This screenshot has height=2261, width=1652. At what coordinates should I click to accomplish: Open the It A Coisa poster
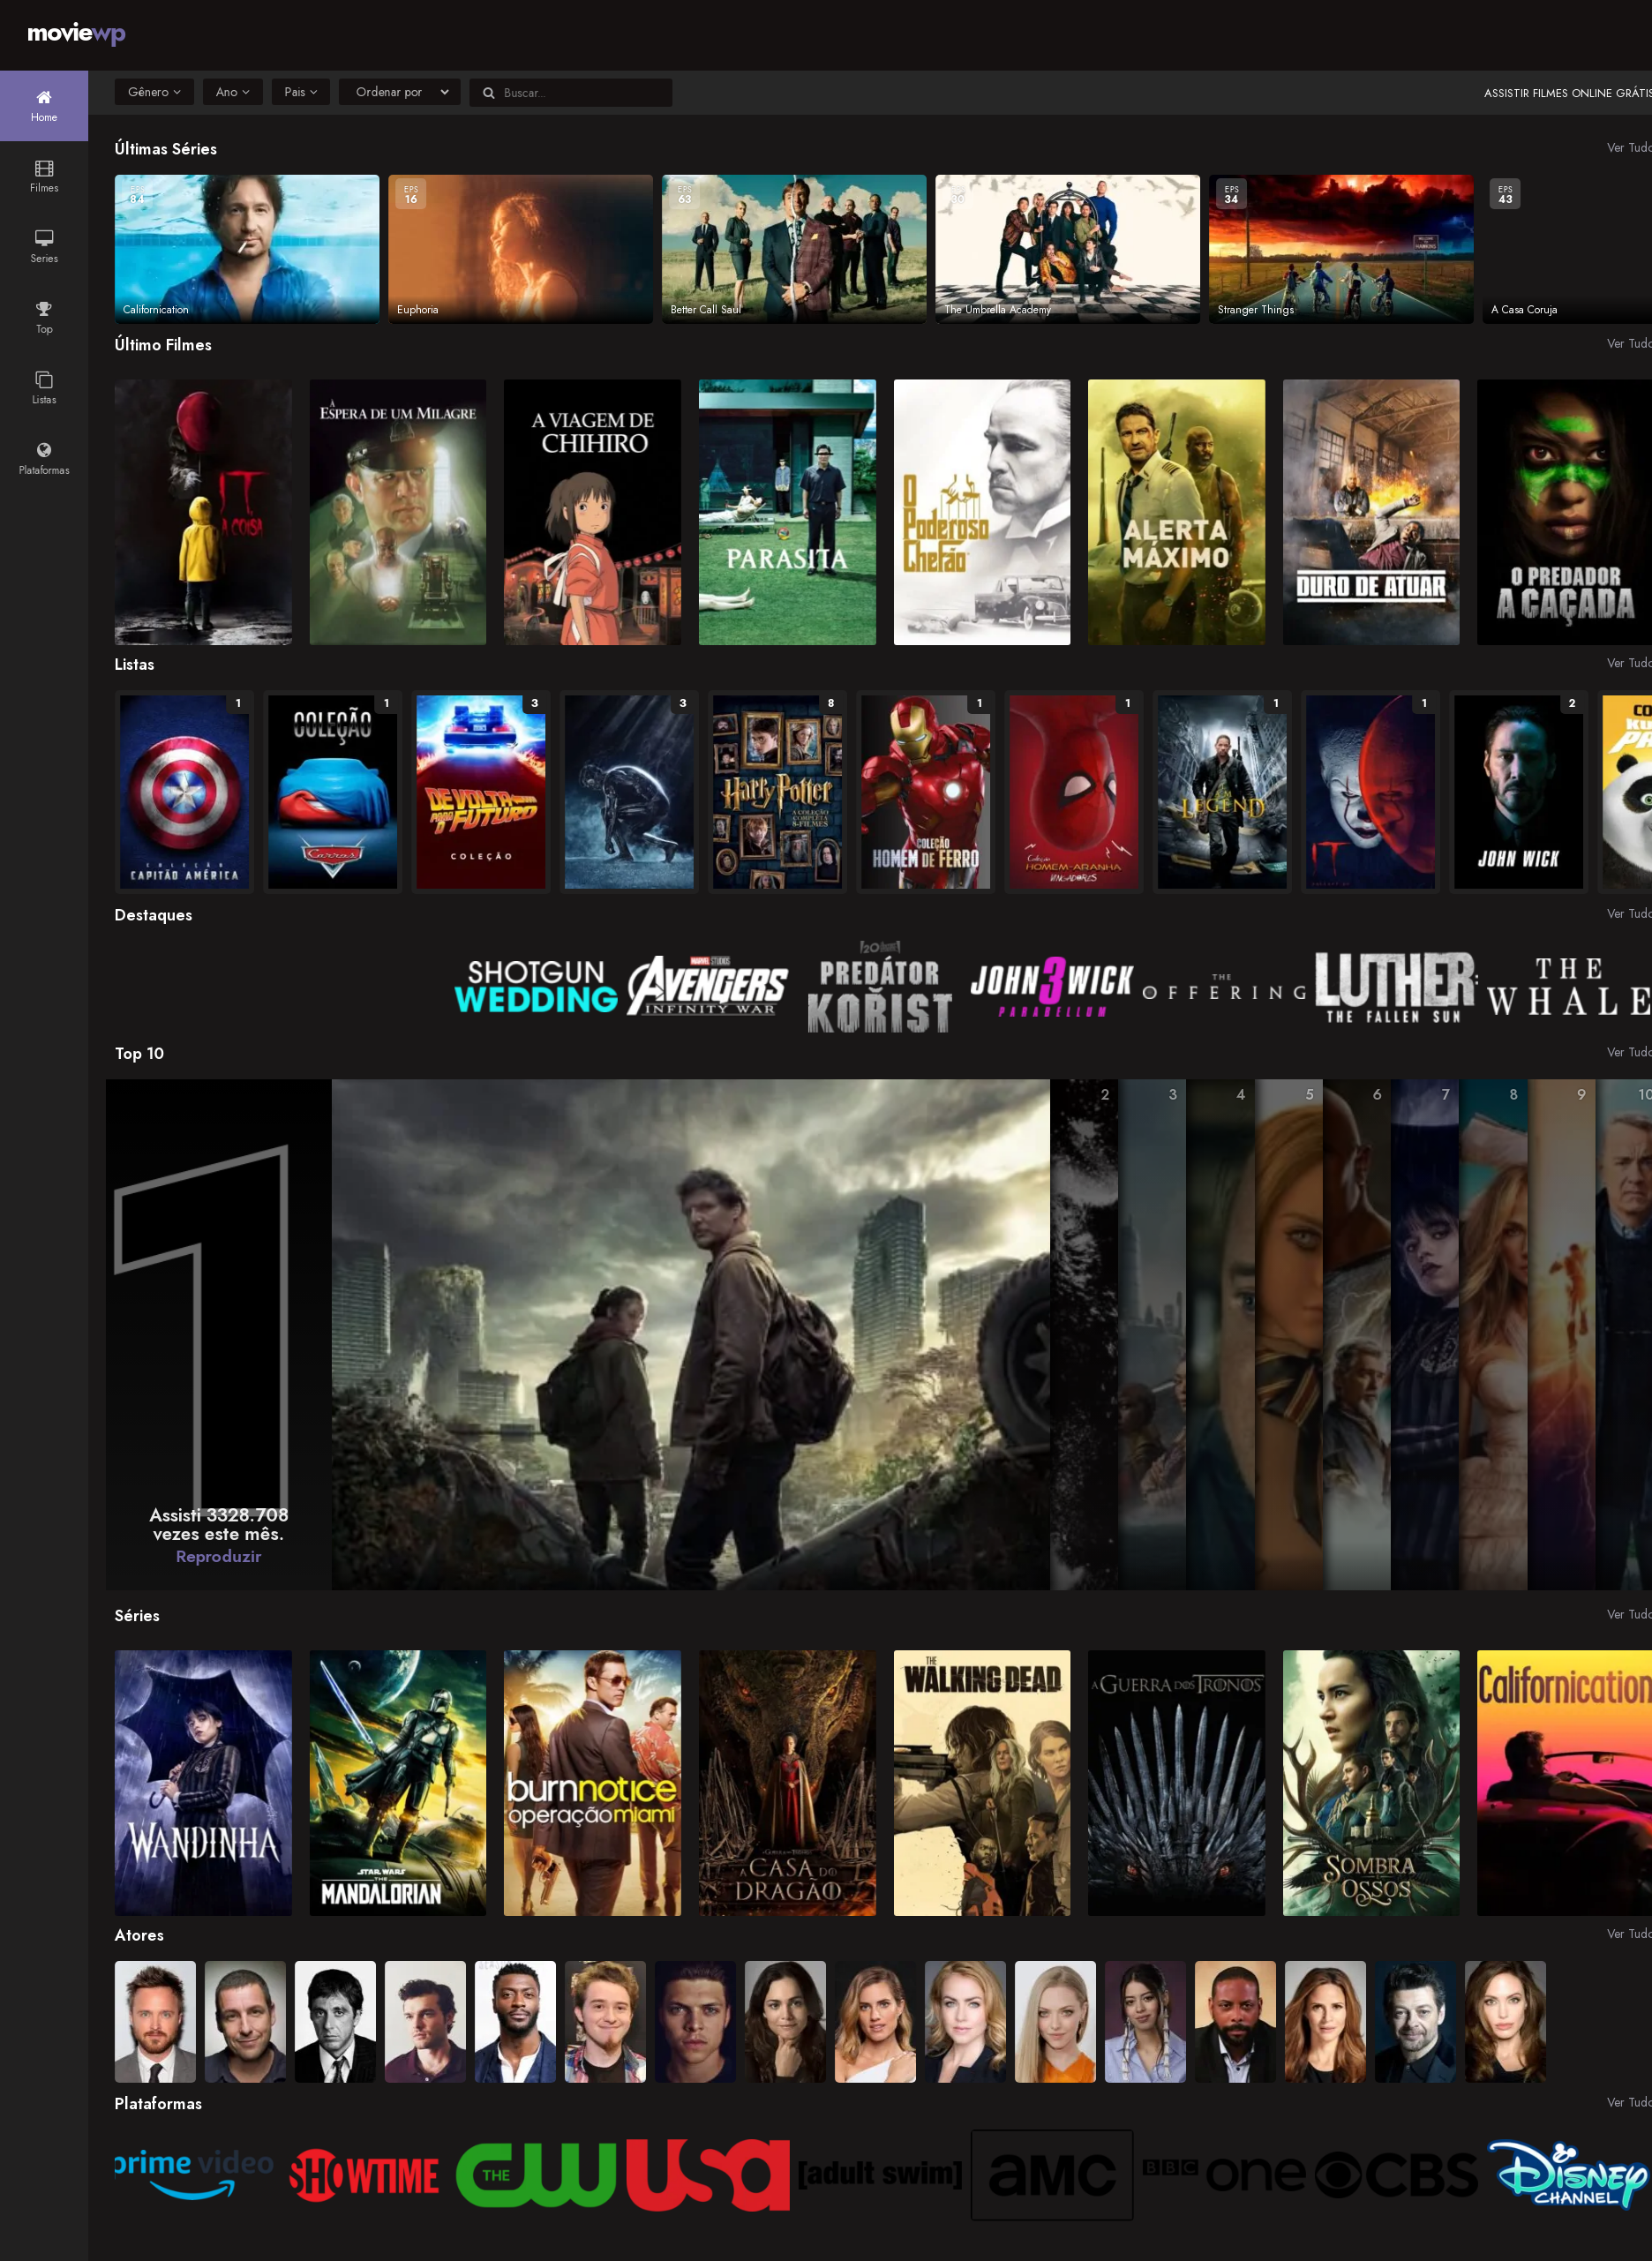coord(203,512)
